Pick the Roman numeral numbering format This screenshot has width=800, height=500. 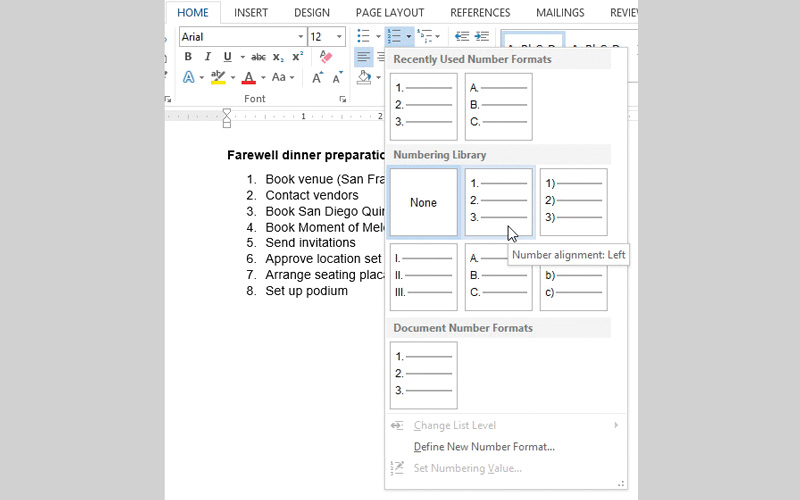pyautogui.click(x=423, y=277)
